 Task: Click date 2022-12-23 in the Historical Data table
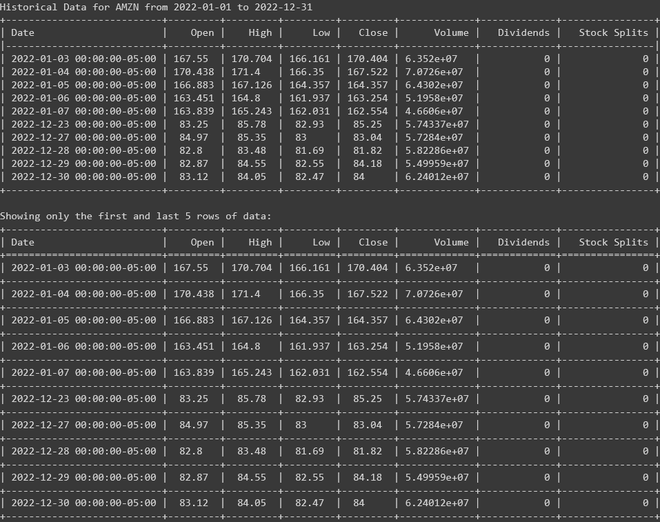click(84, 124)
